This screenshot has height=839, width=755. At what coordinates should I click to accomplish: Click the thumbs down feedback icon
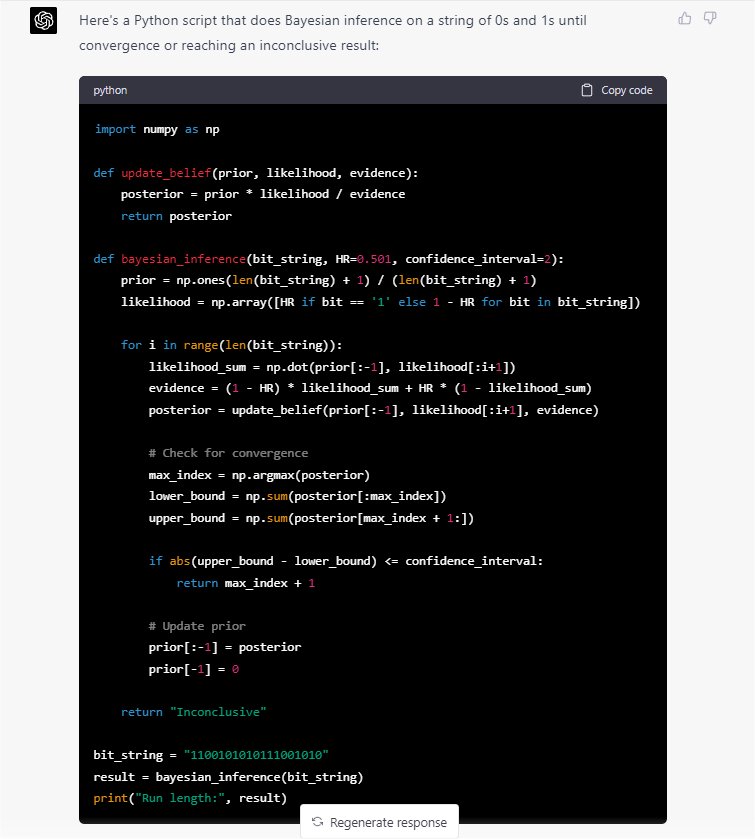pyautogui.click(x=710, y=19)
